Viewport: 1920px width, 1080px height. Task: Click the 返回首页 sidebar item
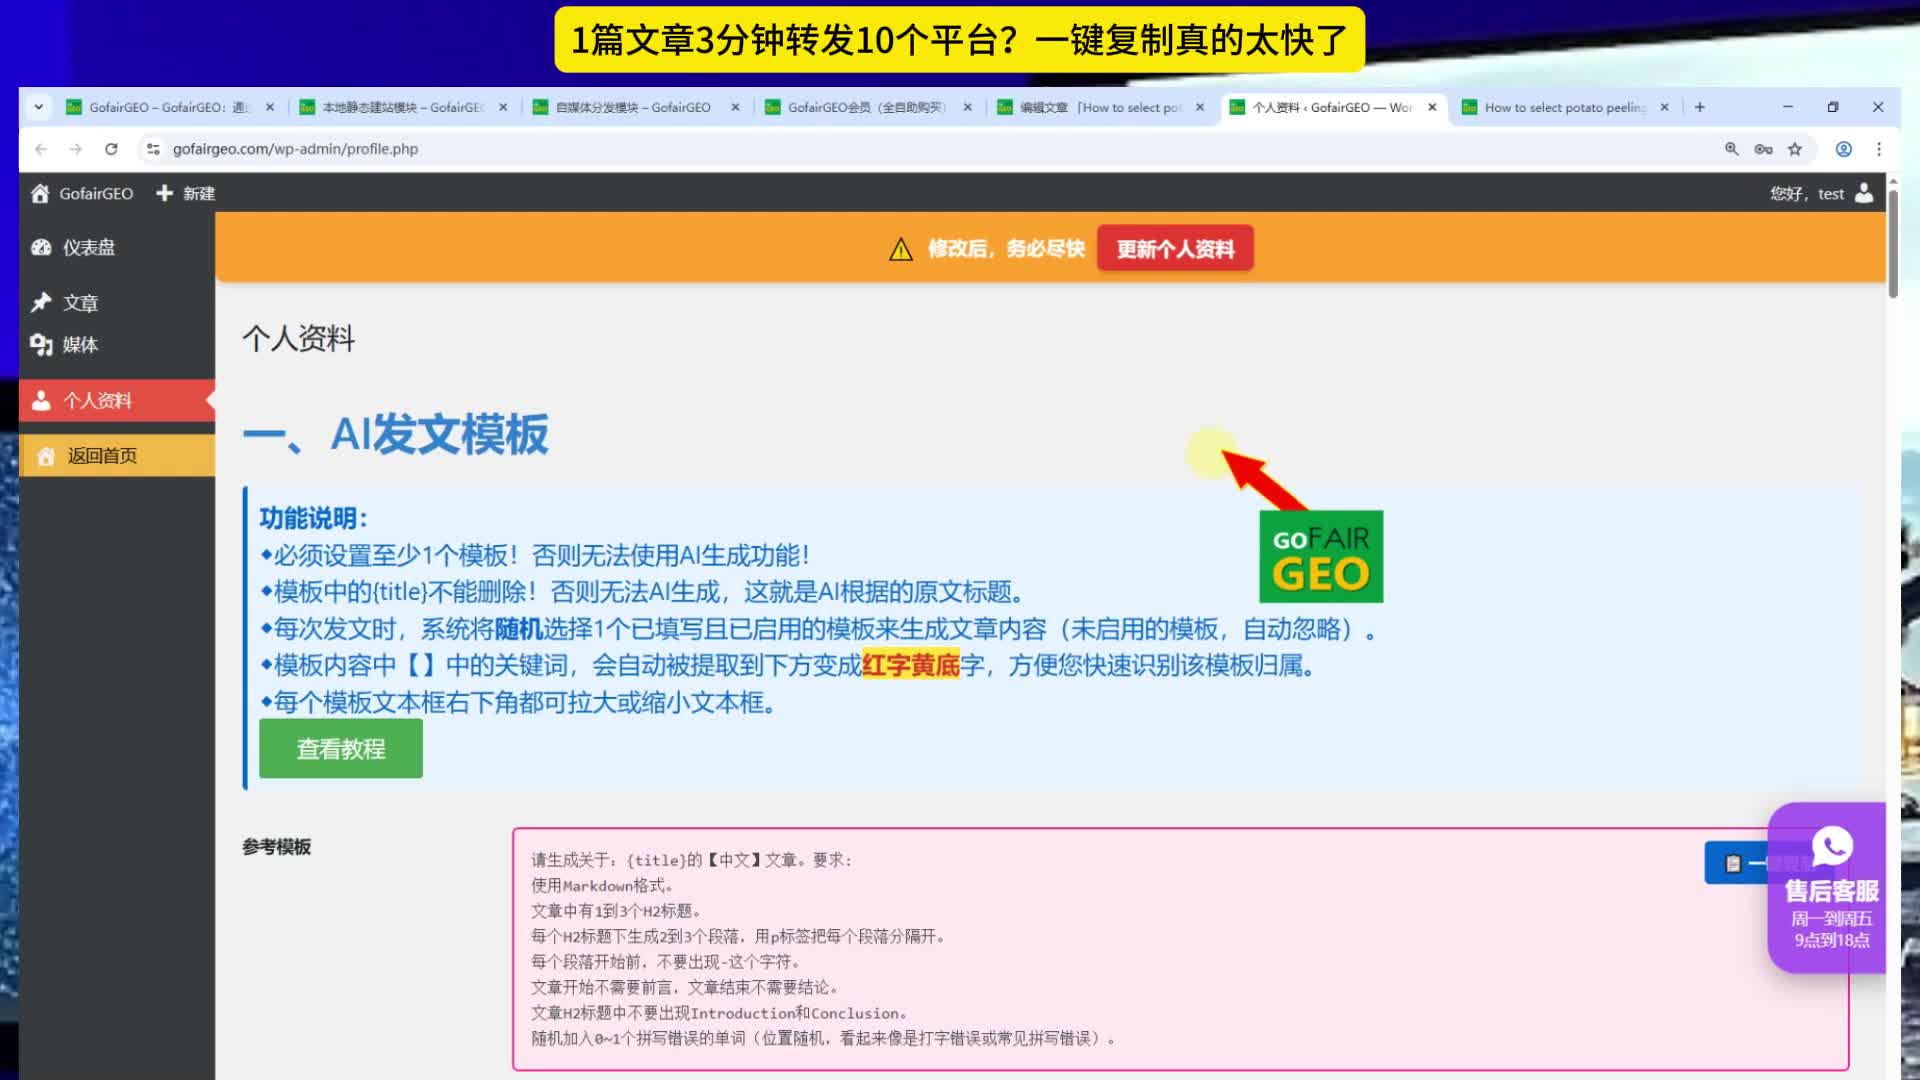point(102,456)
